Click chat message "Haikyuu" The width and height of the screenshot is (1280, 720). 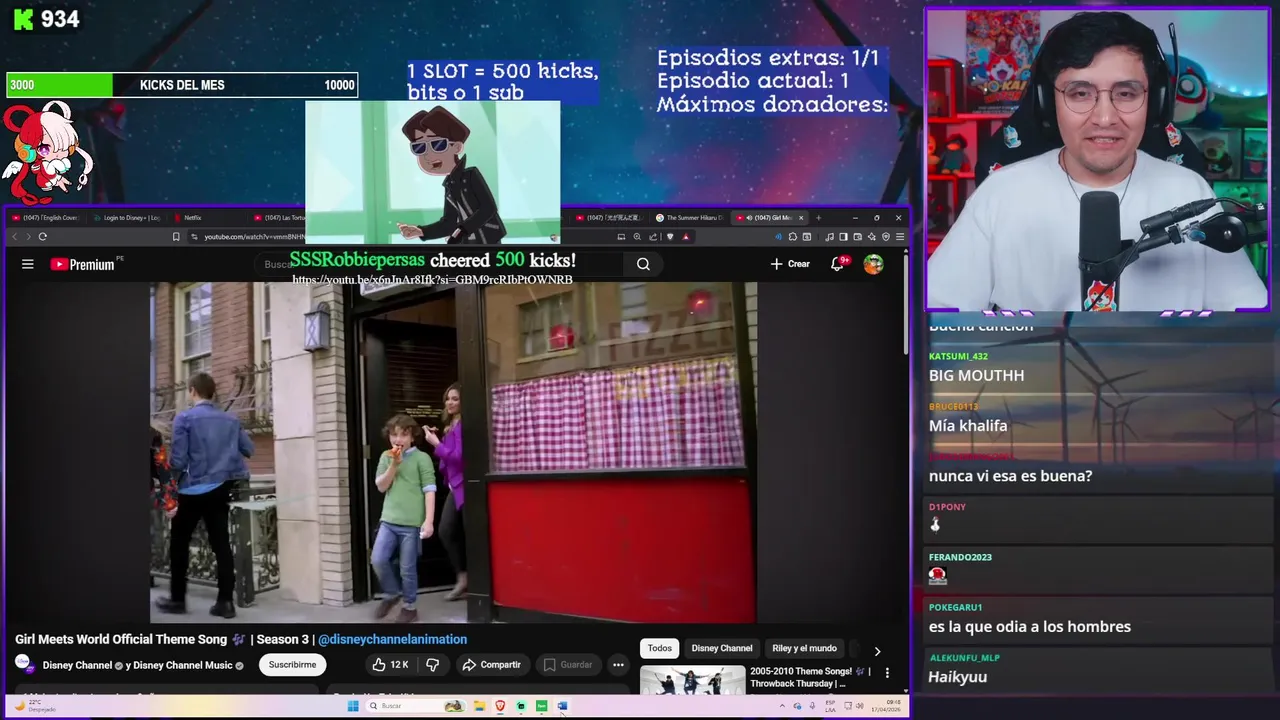[x=958, y=677]
